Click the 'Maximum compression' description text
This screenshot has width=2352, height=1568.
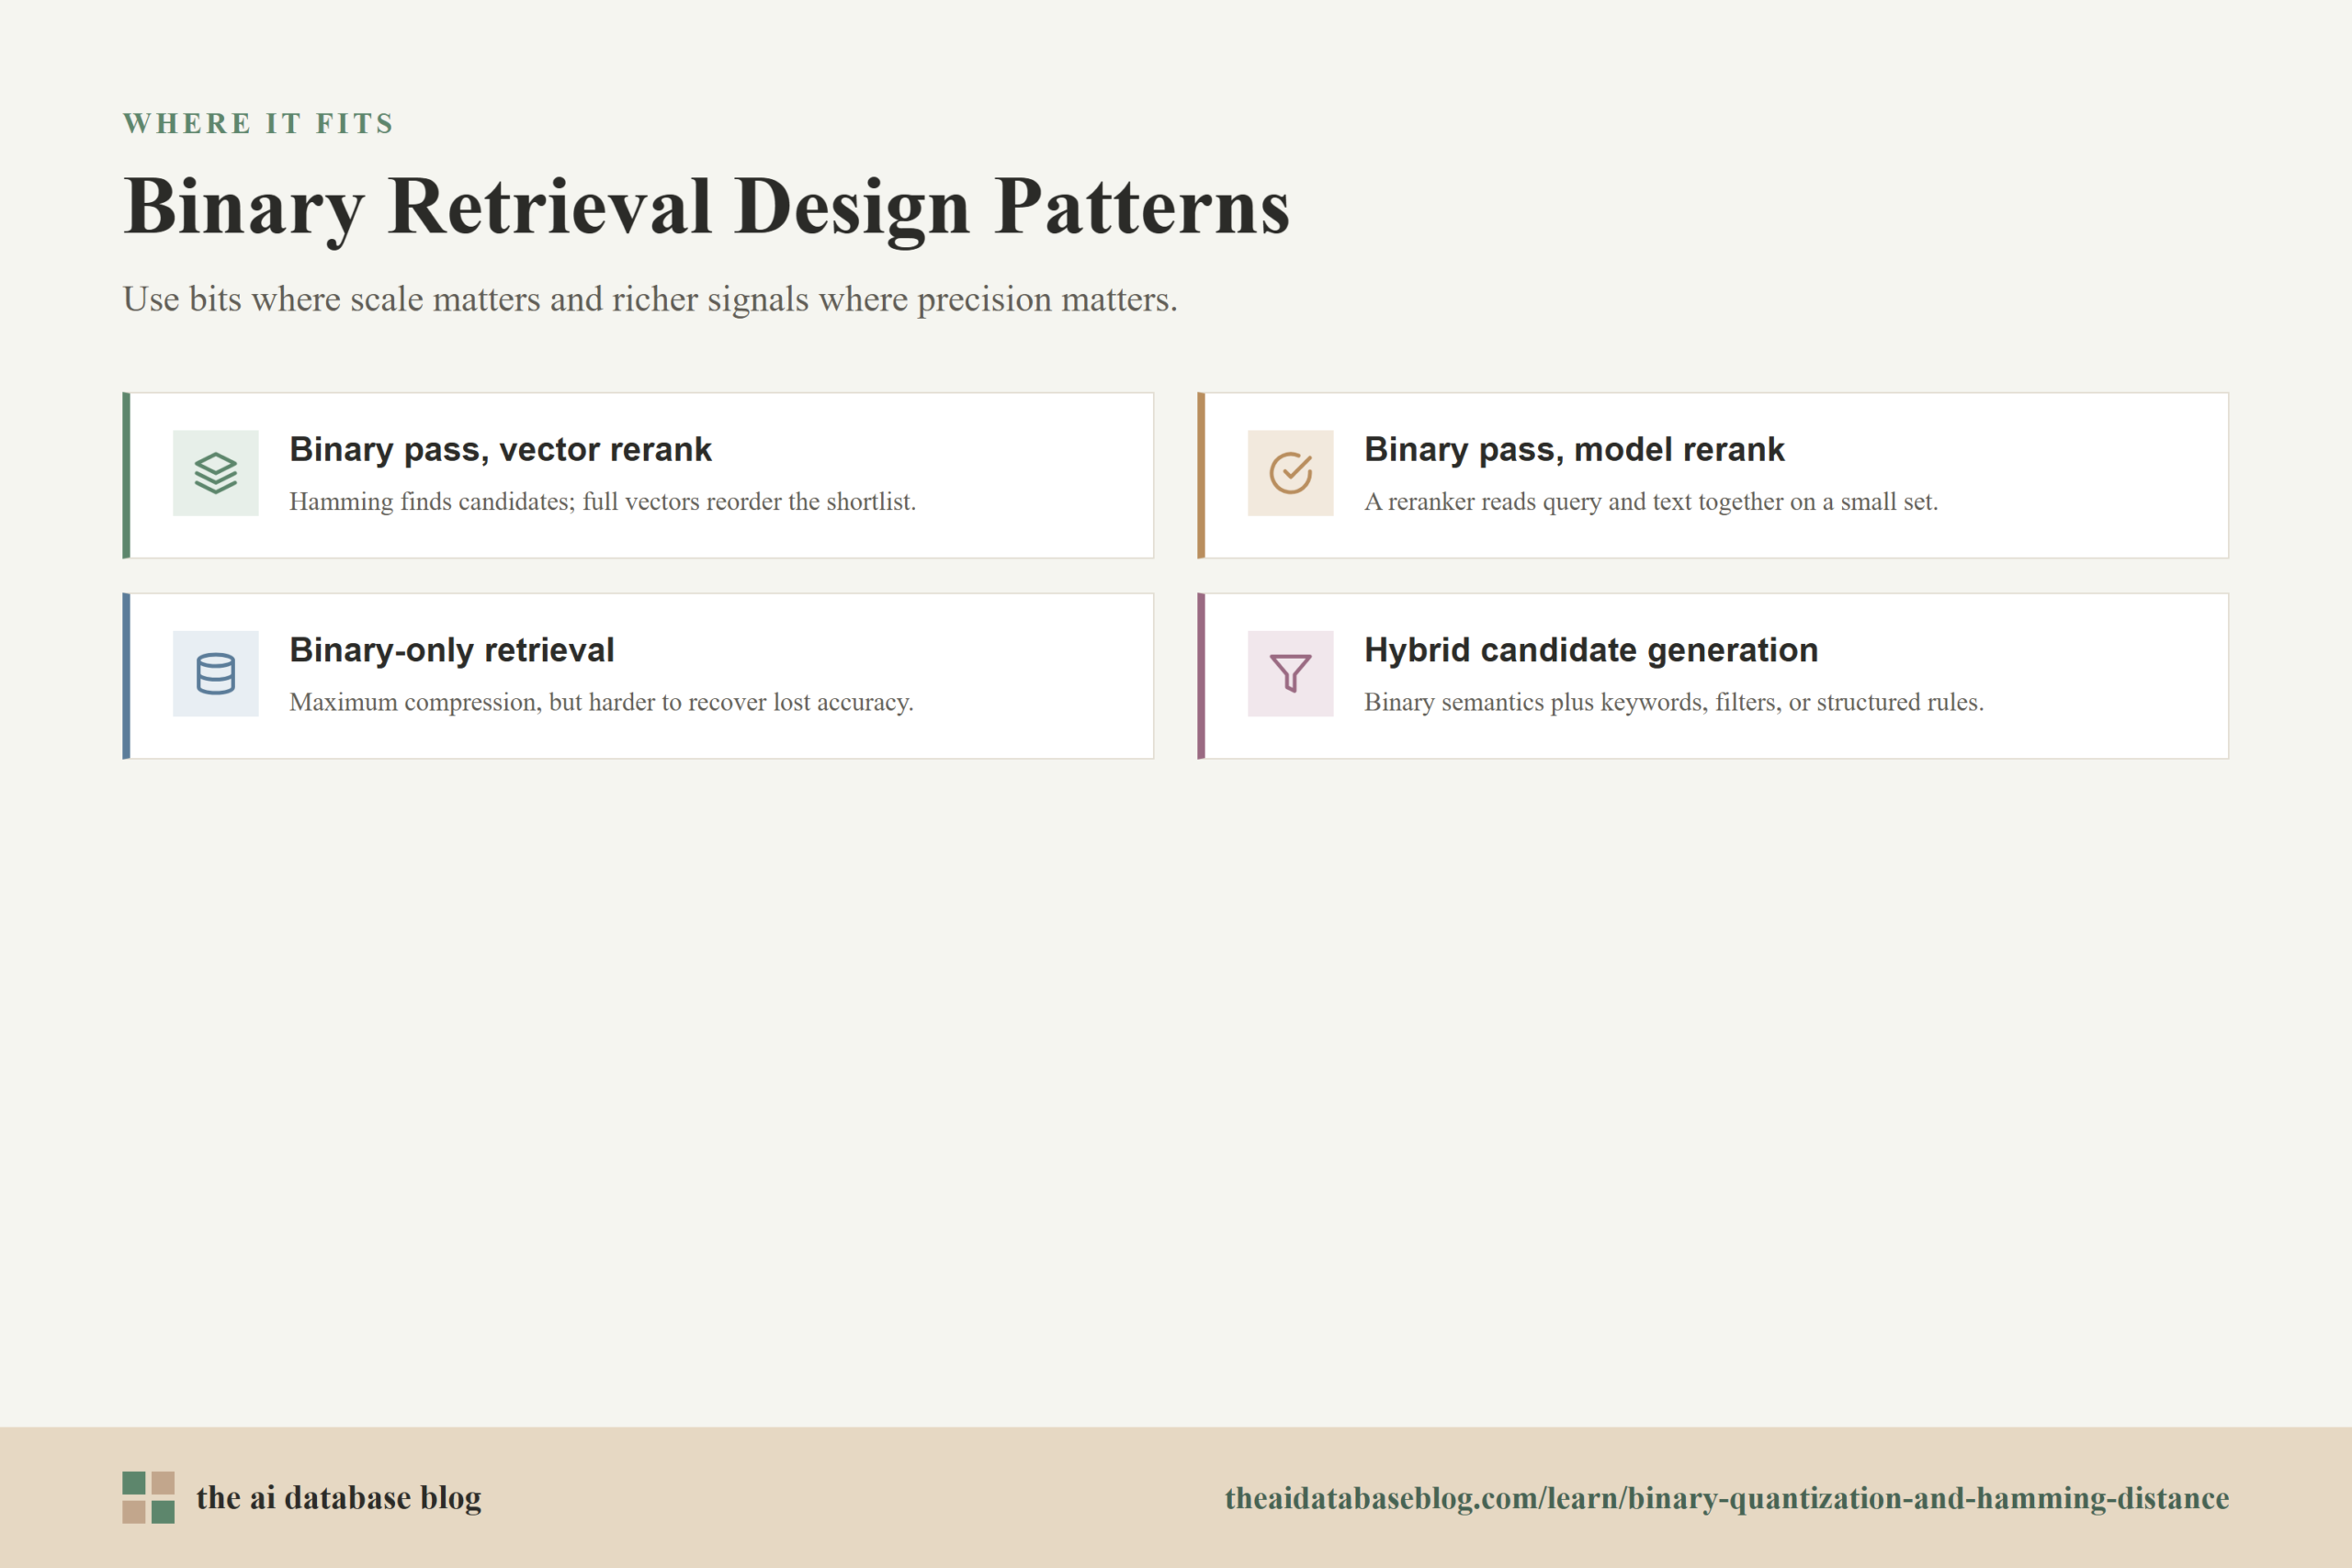click(x=601, y=702)
